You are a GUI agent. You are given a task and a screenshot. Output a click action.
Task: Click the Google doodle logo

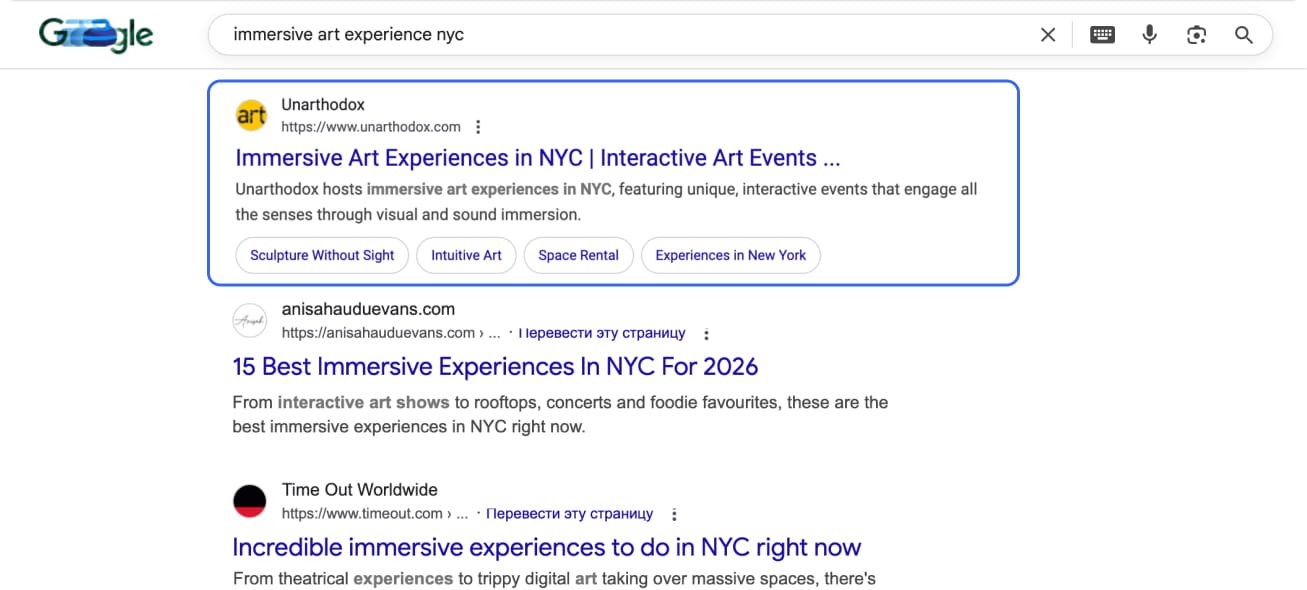click(96, 35)
